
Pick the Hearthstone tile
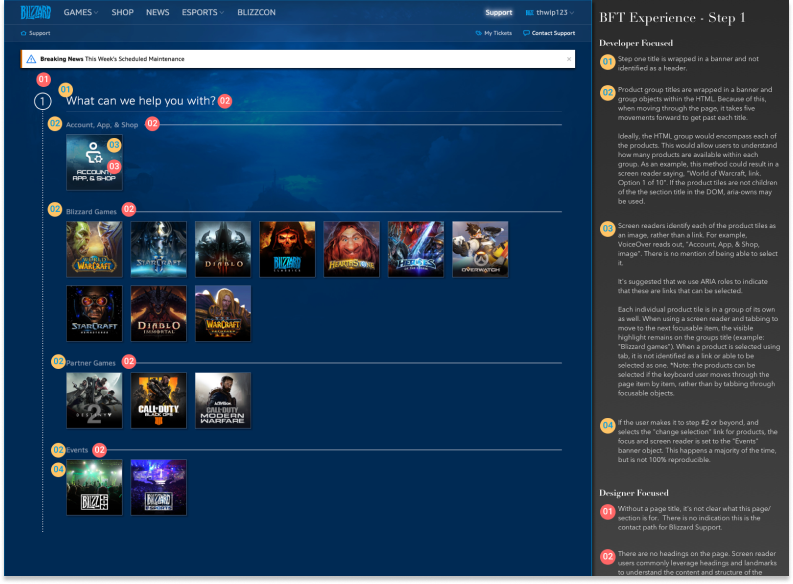coord(351,249)
